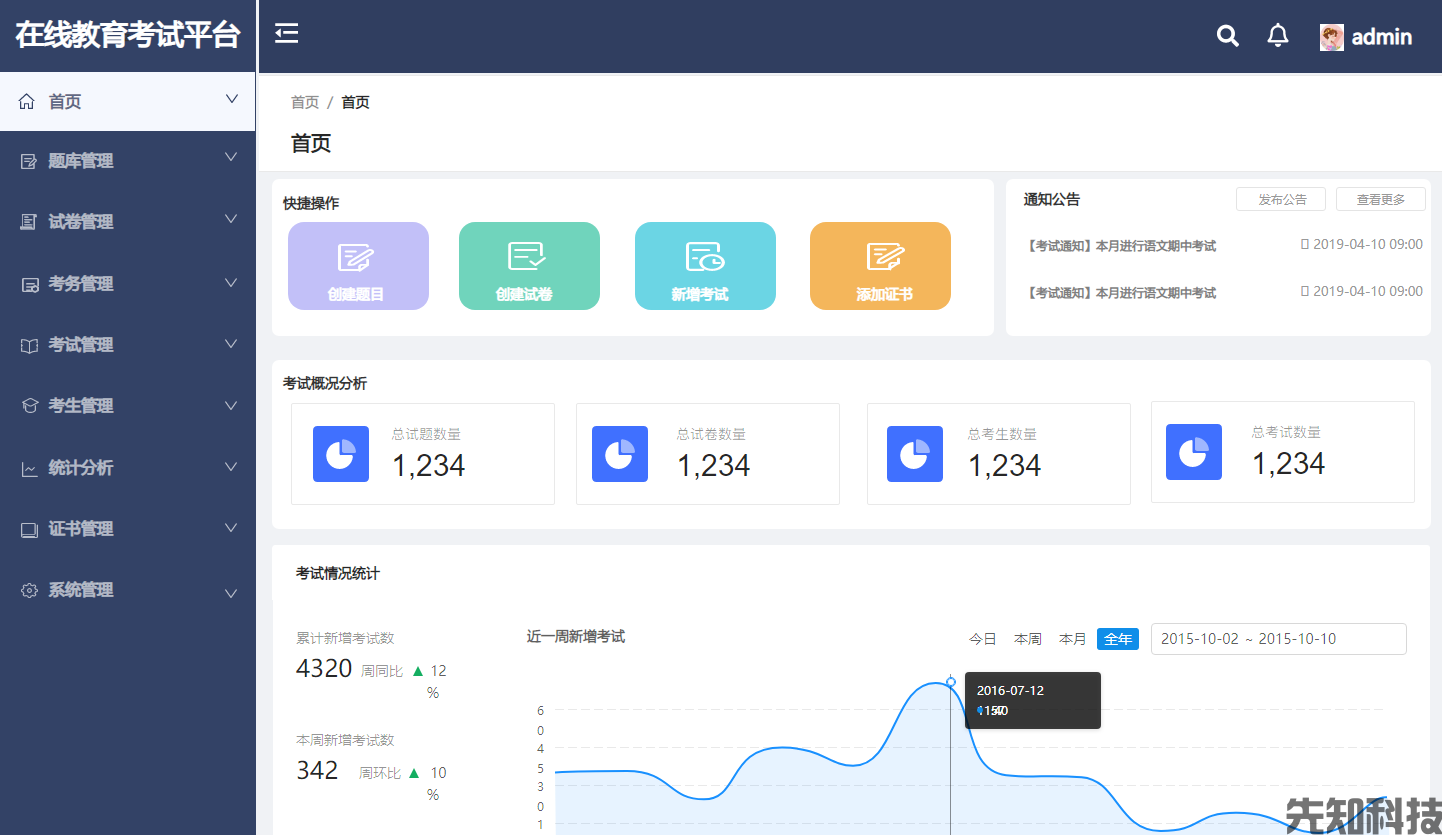1442x835 pixels.
Task: Click the green up arrow beside 周环比
Action: [x=414, y=772]
